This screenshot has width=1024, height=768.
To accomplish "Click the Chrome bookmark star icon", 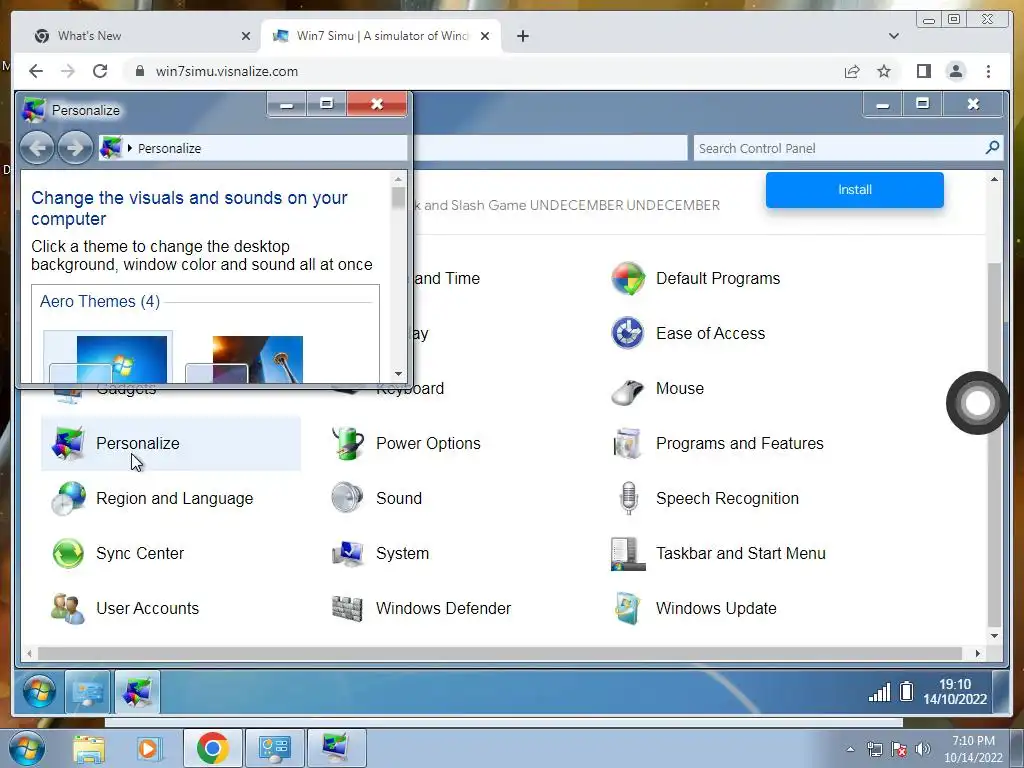I will coord(884,71).
